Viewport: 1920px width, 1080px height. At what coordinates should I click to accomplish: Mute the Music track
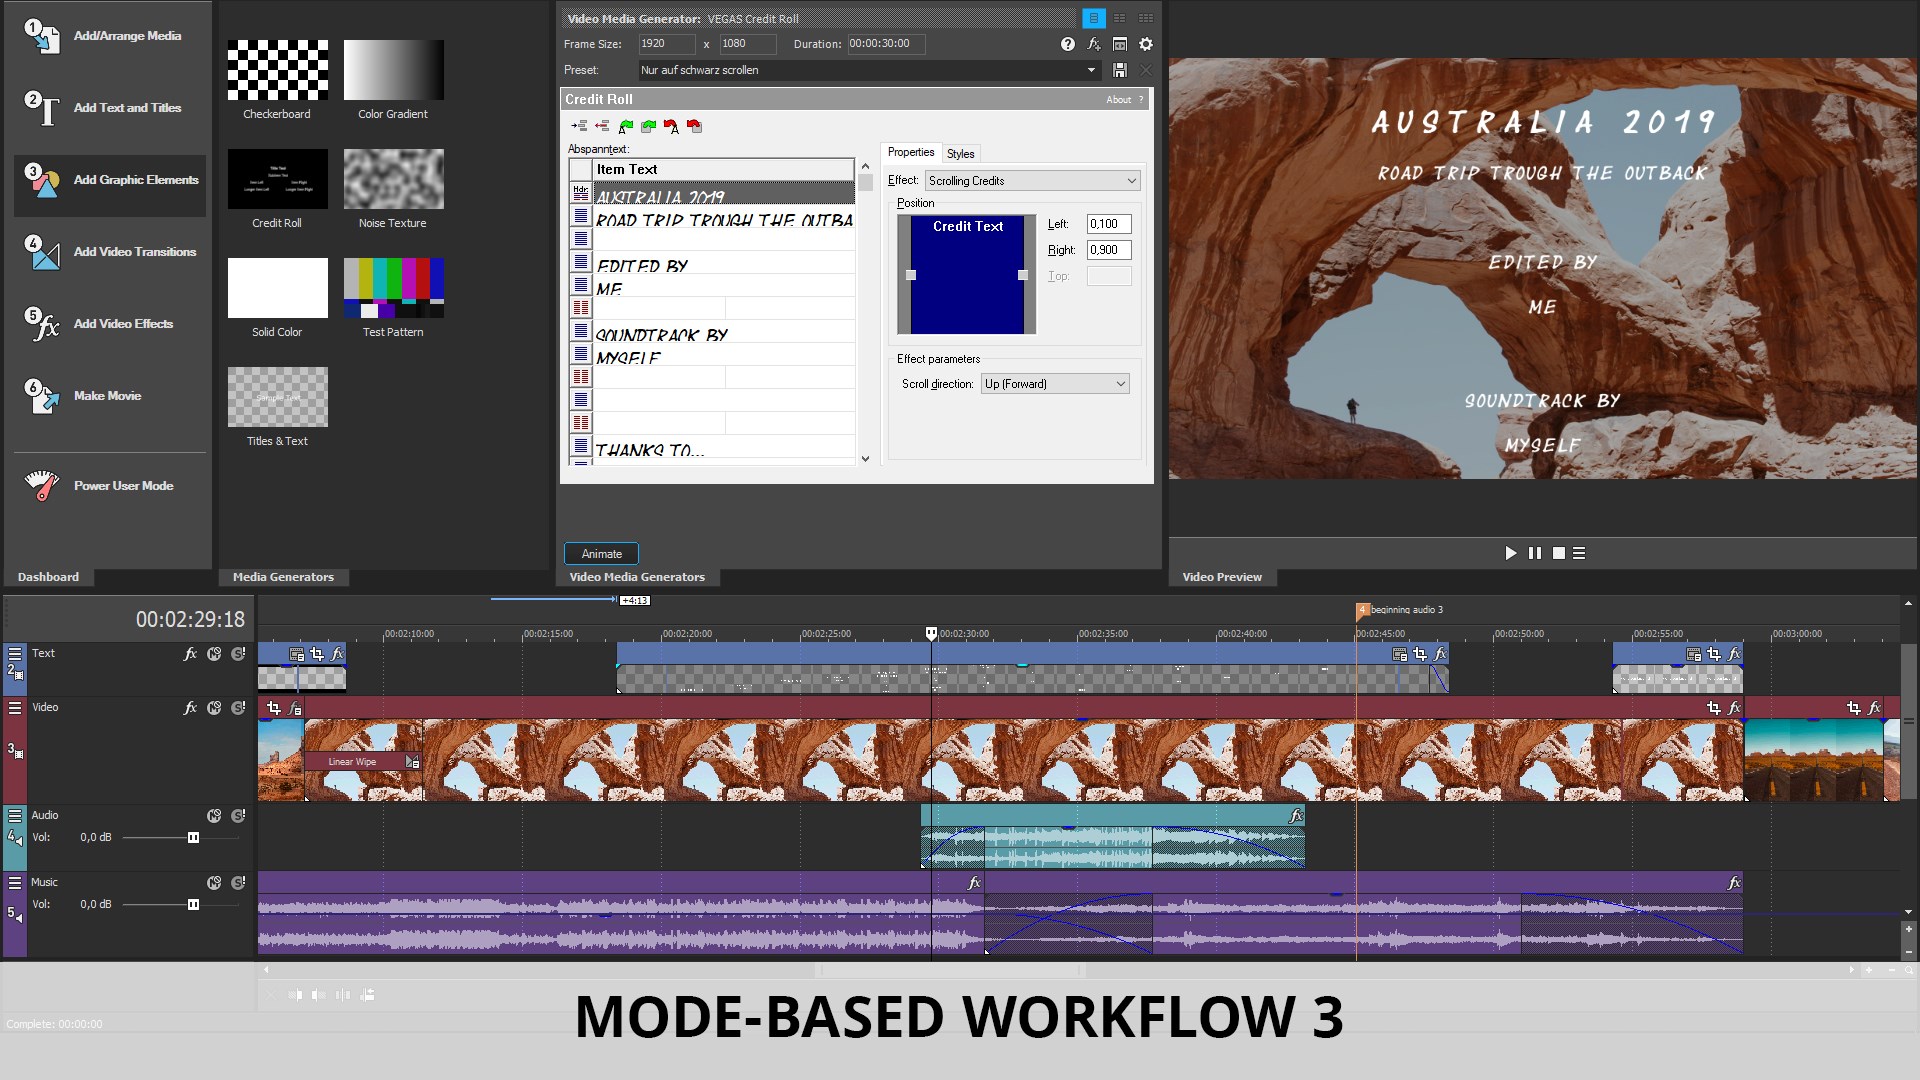click(x=213, y=883)
